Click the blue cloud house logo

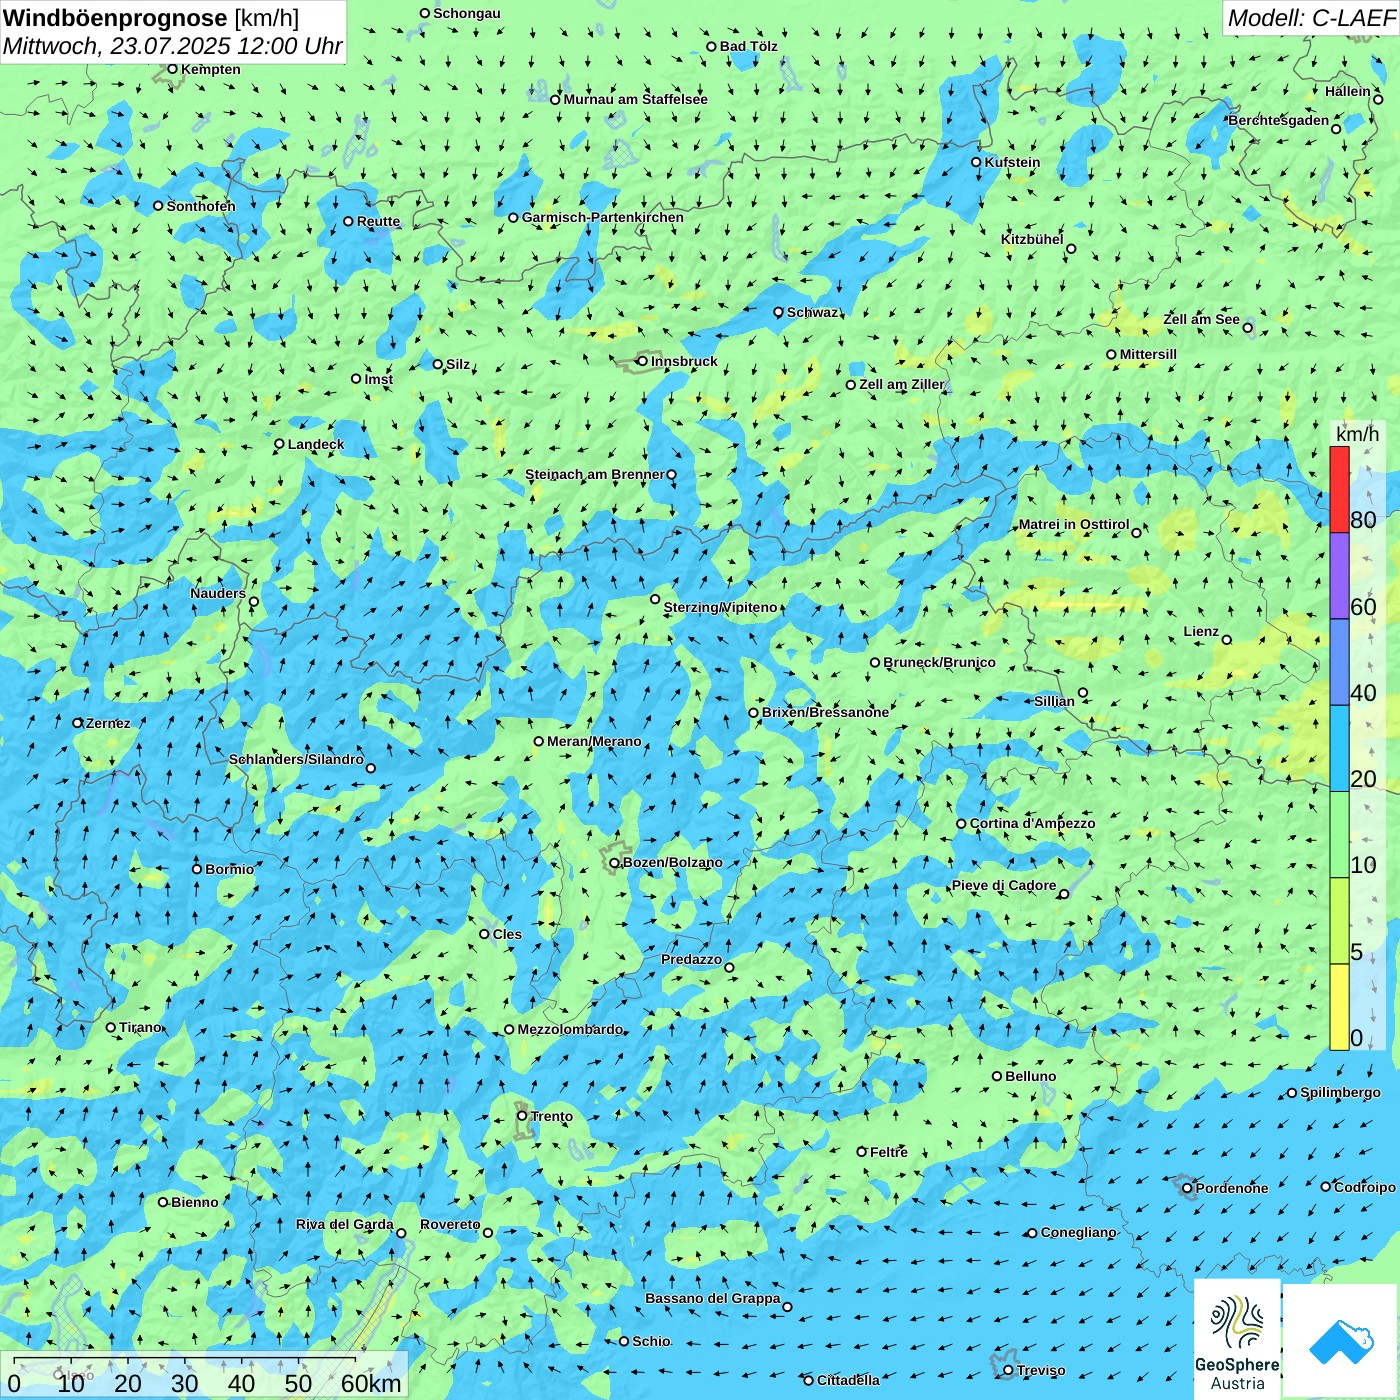pos(1341,1341)
